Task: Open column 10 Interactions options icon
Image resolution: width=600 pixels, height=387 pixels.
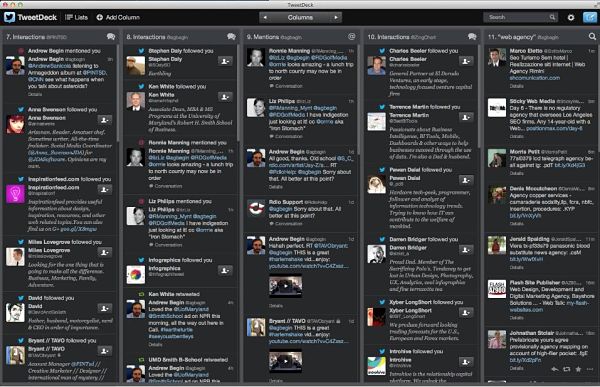Action: point(472,37)
